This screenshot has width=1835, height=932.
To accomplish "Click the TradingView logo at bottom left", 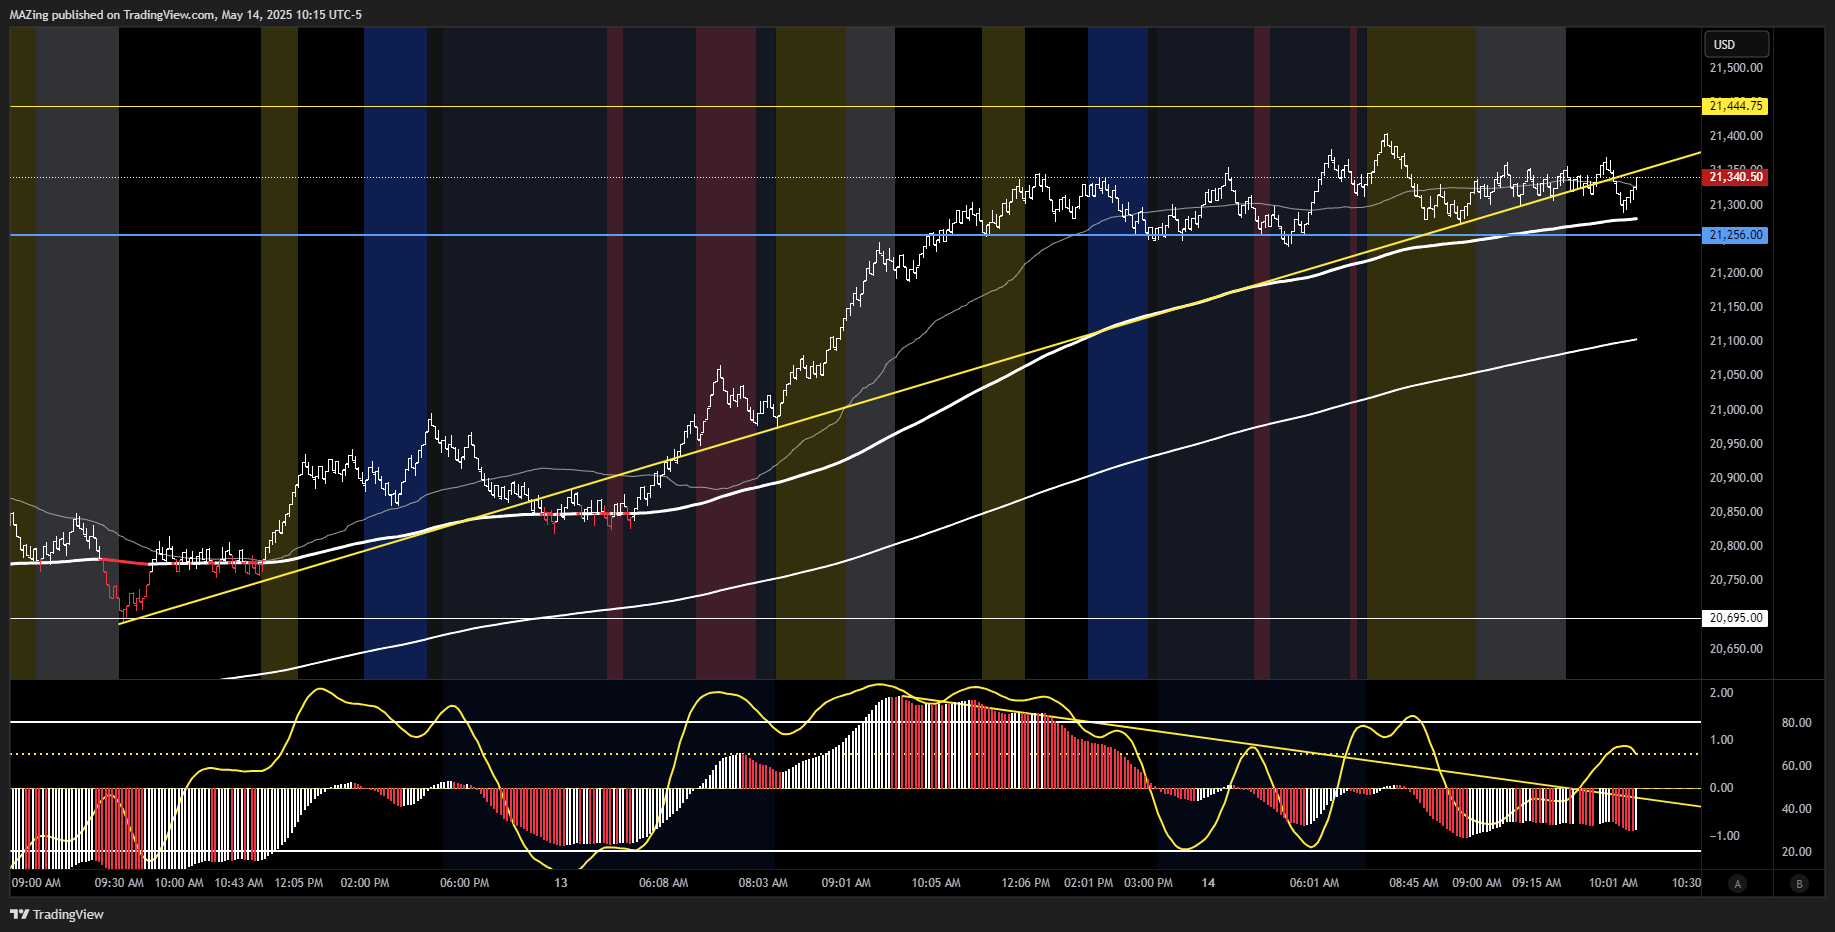I will [x=57, y=914].
